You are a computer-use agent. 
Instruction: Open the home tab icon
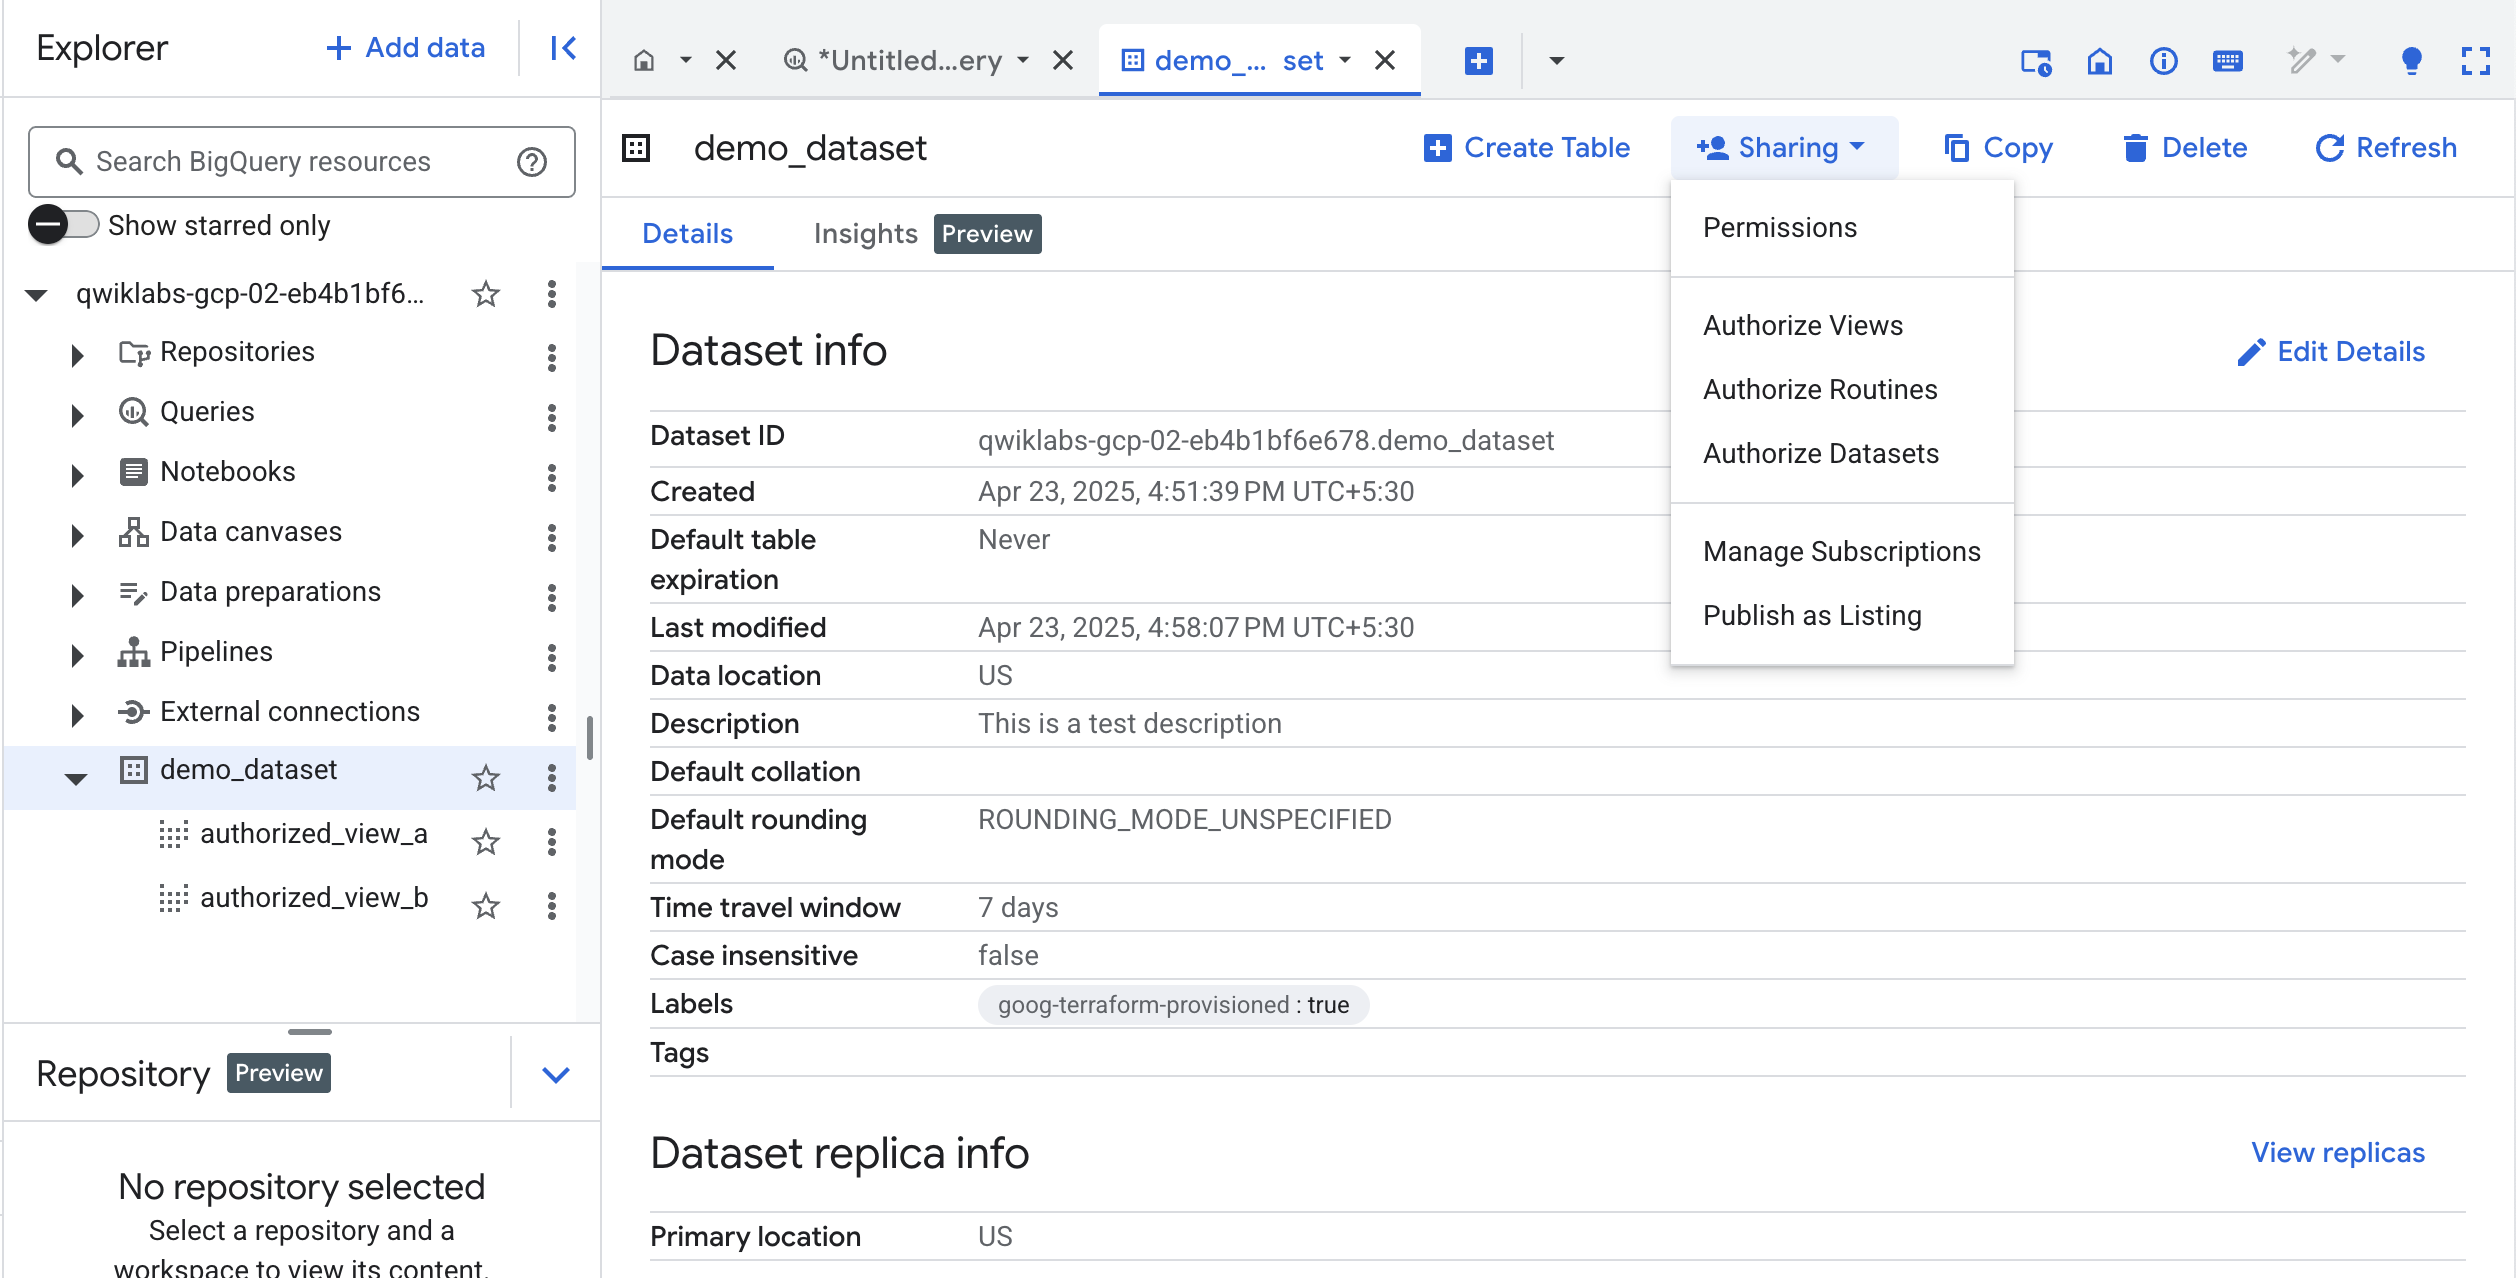[x=644, y=61]
